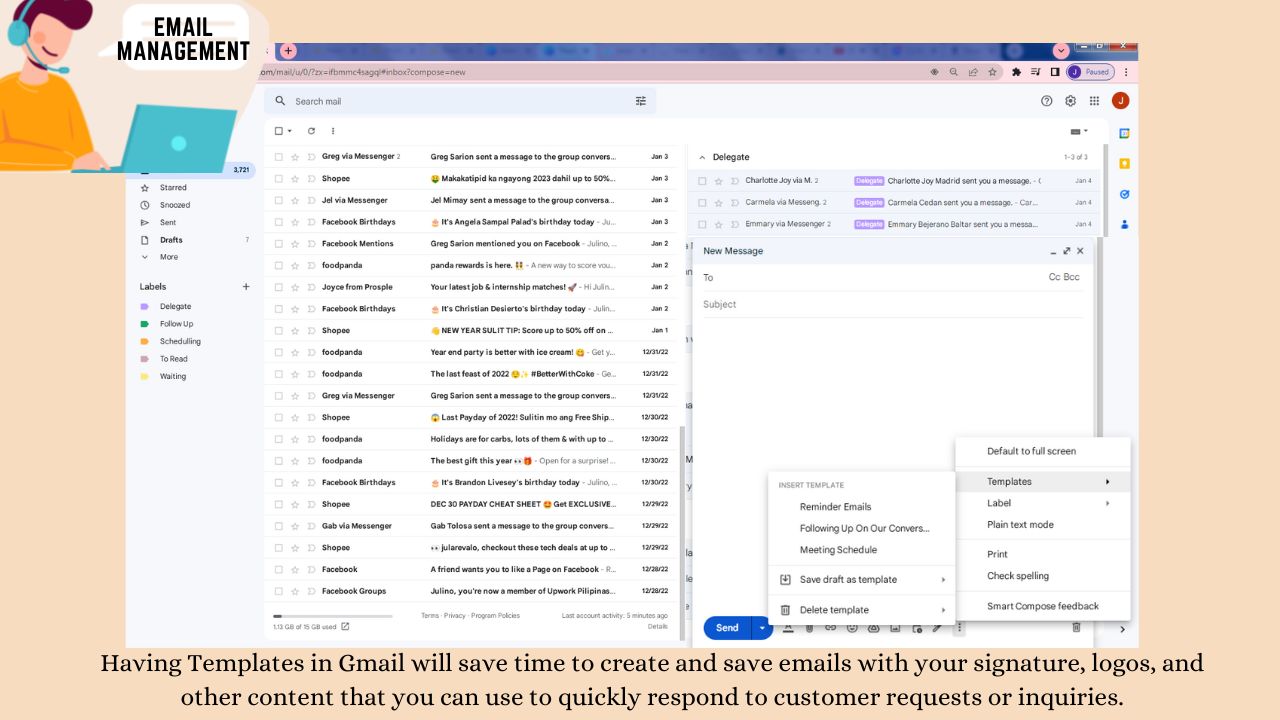This screenshot has width=1280, height=720.
Task: Select checkbox for Jel via Messenger email
Action: point(278,200)
